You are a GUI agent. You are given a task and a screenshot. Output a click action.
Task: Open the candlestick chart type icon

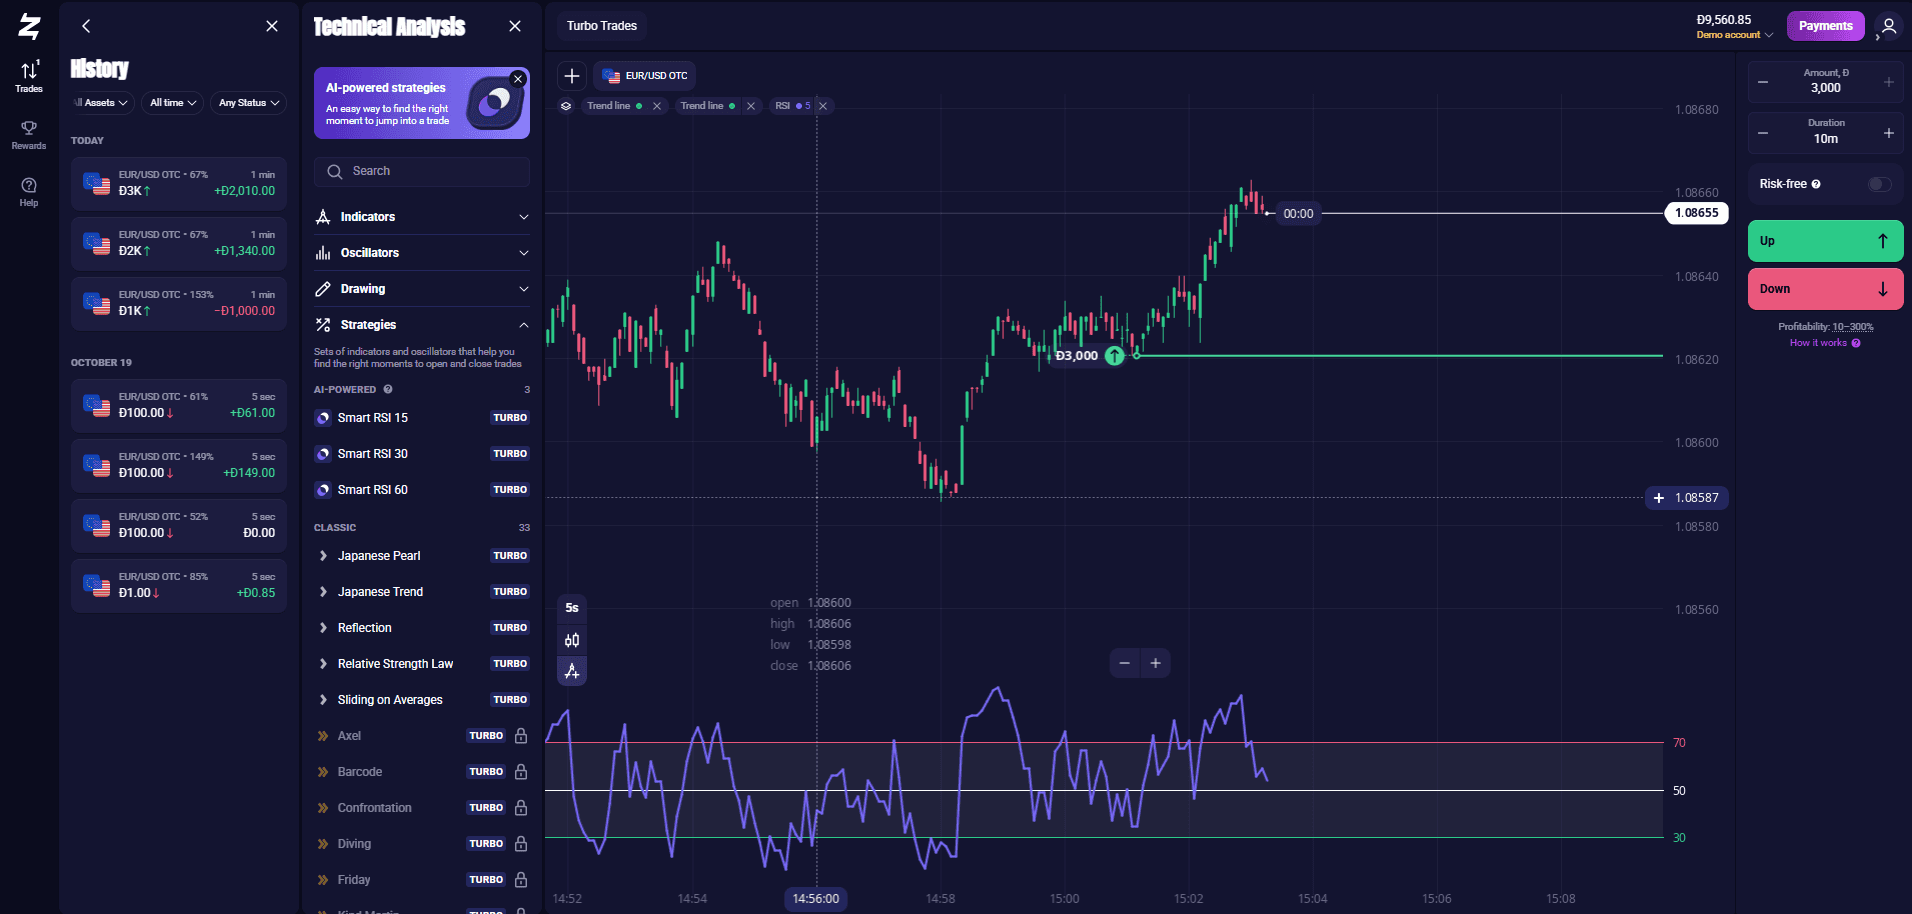[572, 640]
